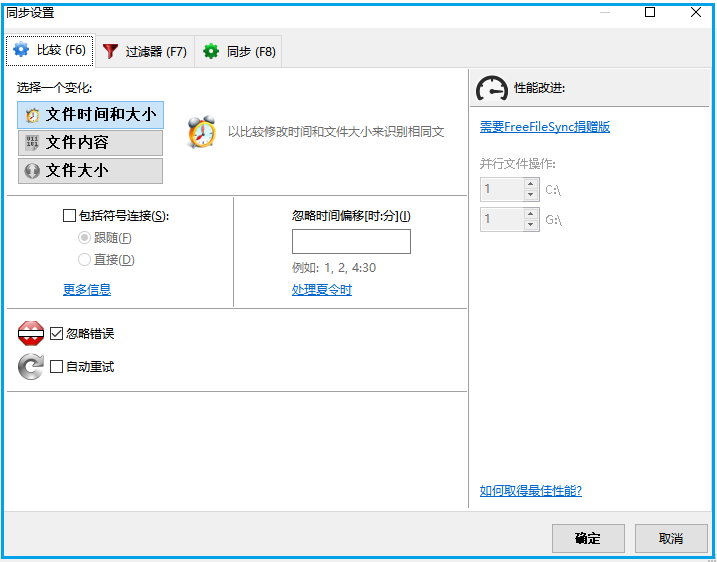This screenshot has width=717, height=562.
Task: Click small clock icon in 文件时间和大小
Action: click(x=32, y=115)
